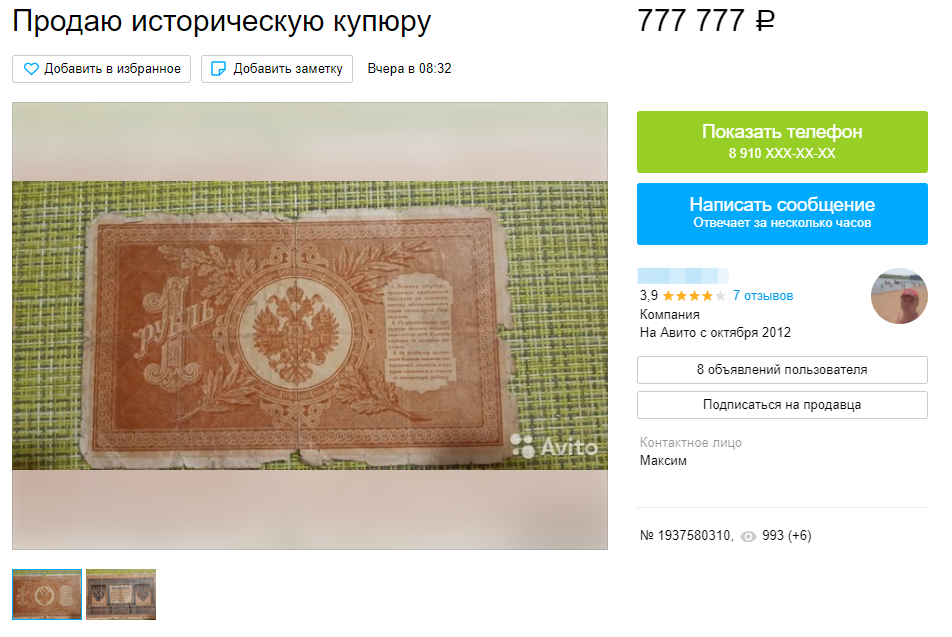Open the 7 отзывов reviews link
The width and height of the screenshot is (952, 637).
763,296
